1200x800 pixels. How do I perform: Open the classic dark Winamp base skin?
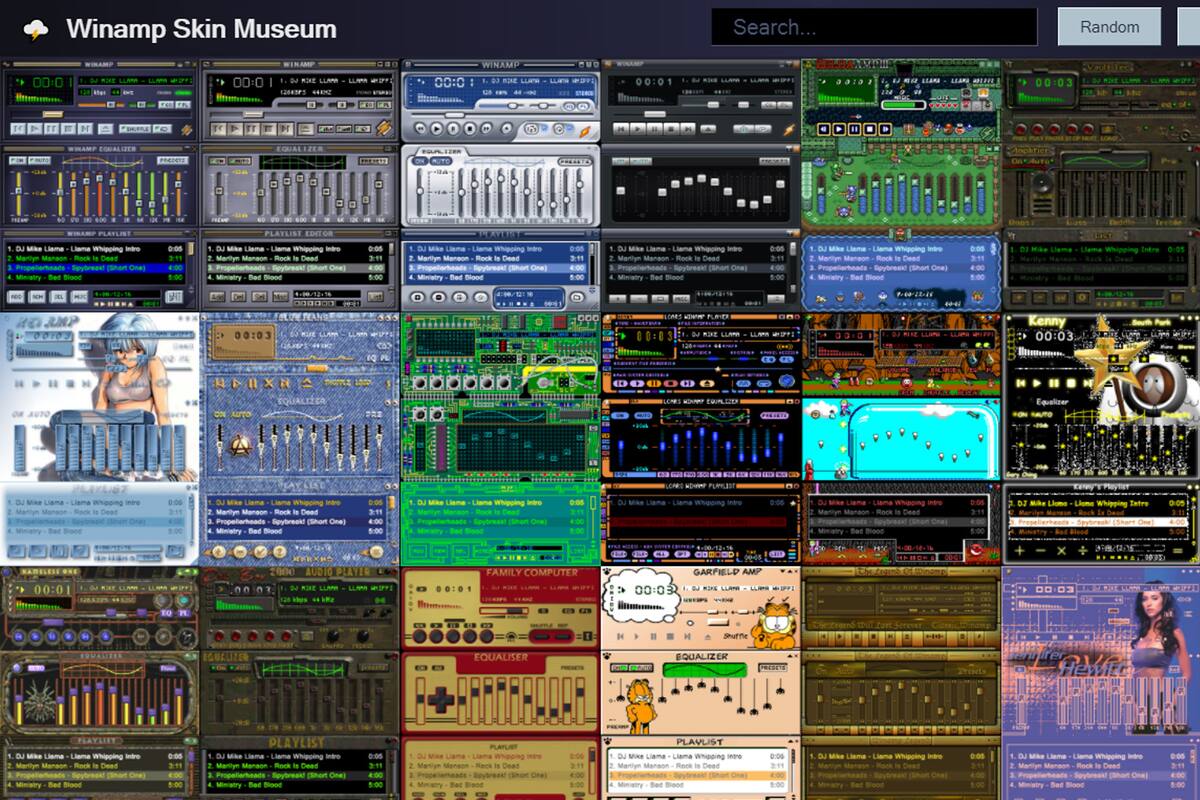tap(100, 185)
